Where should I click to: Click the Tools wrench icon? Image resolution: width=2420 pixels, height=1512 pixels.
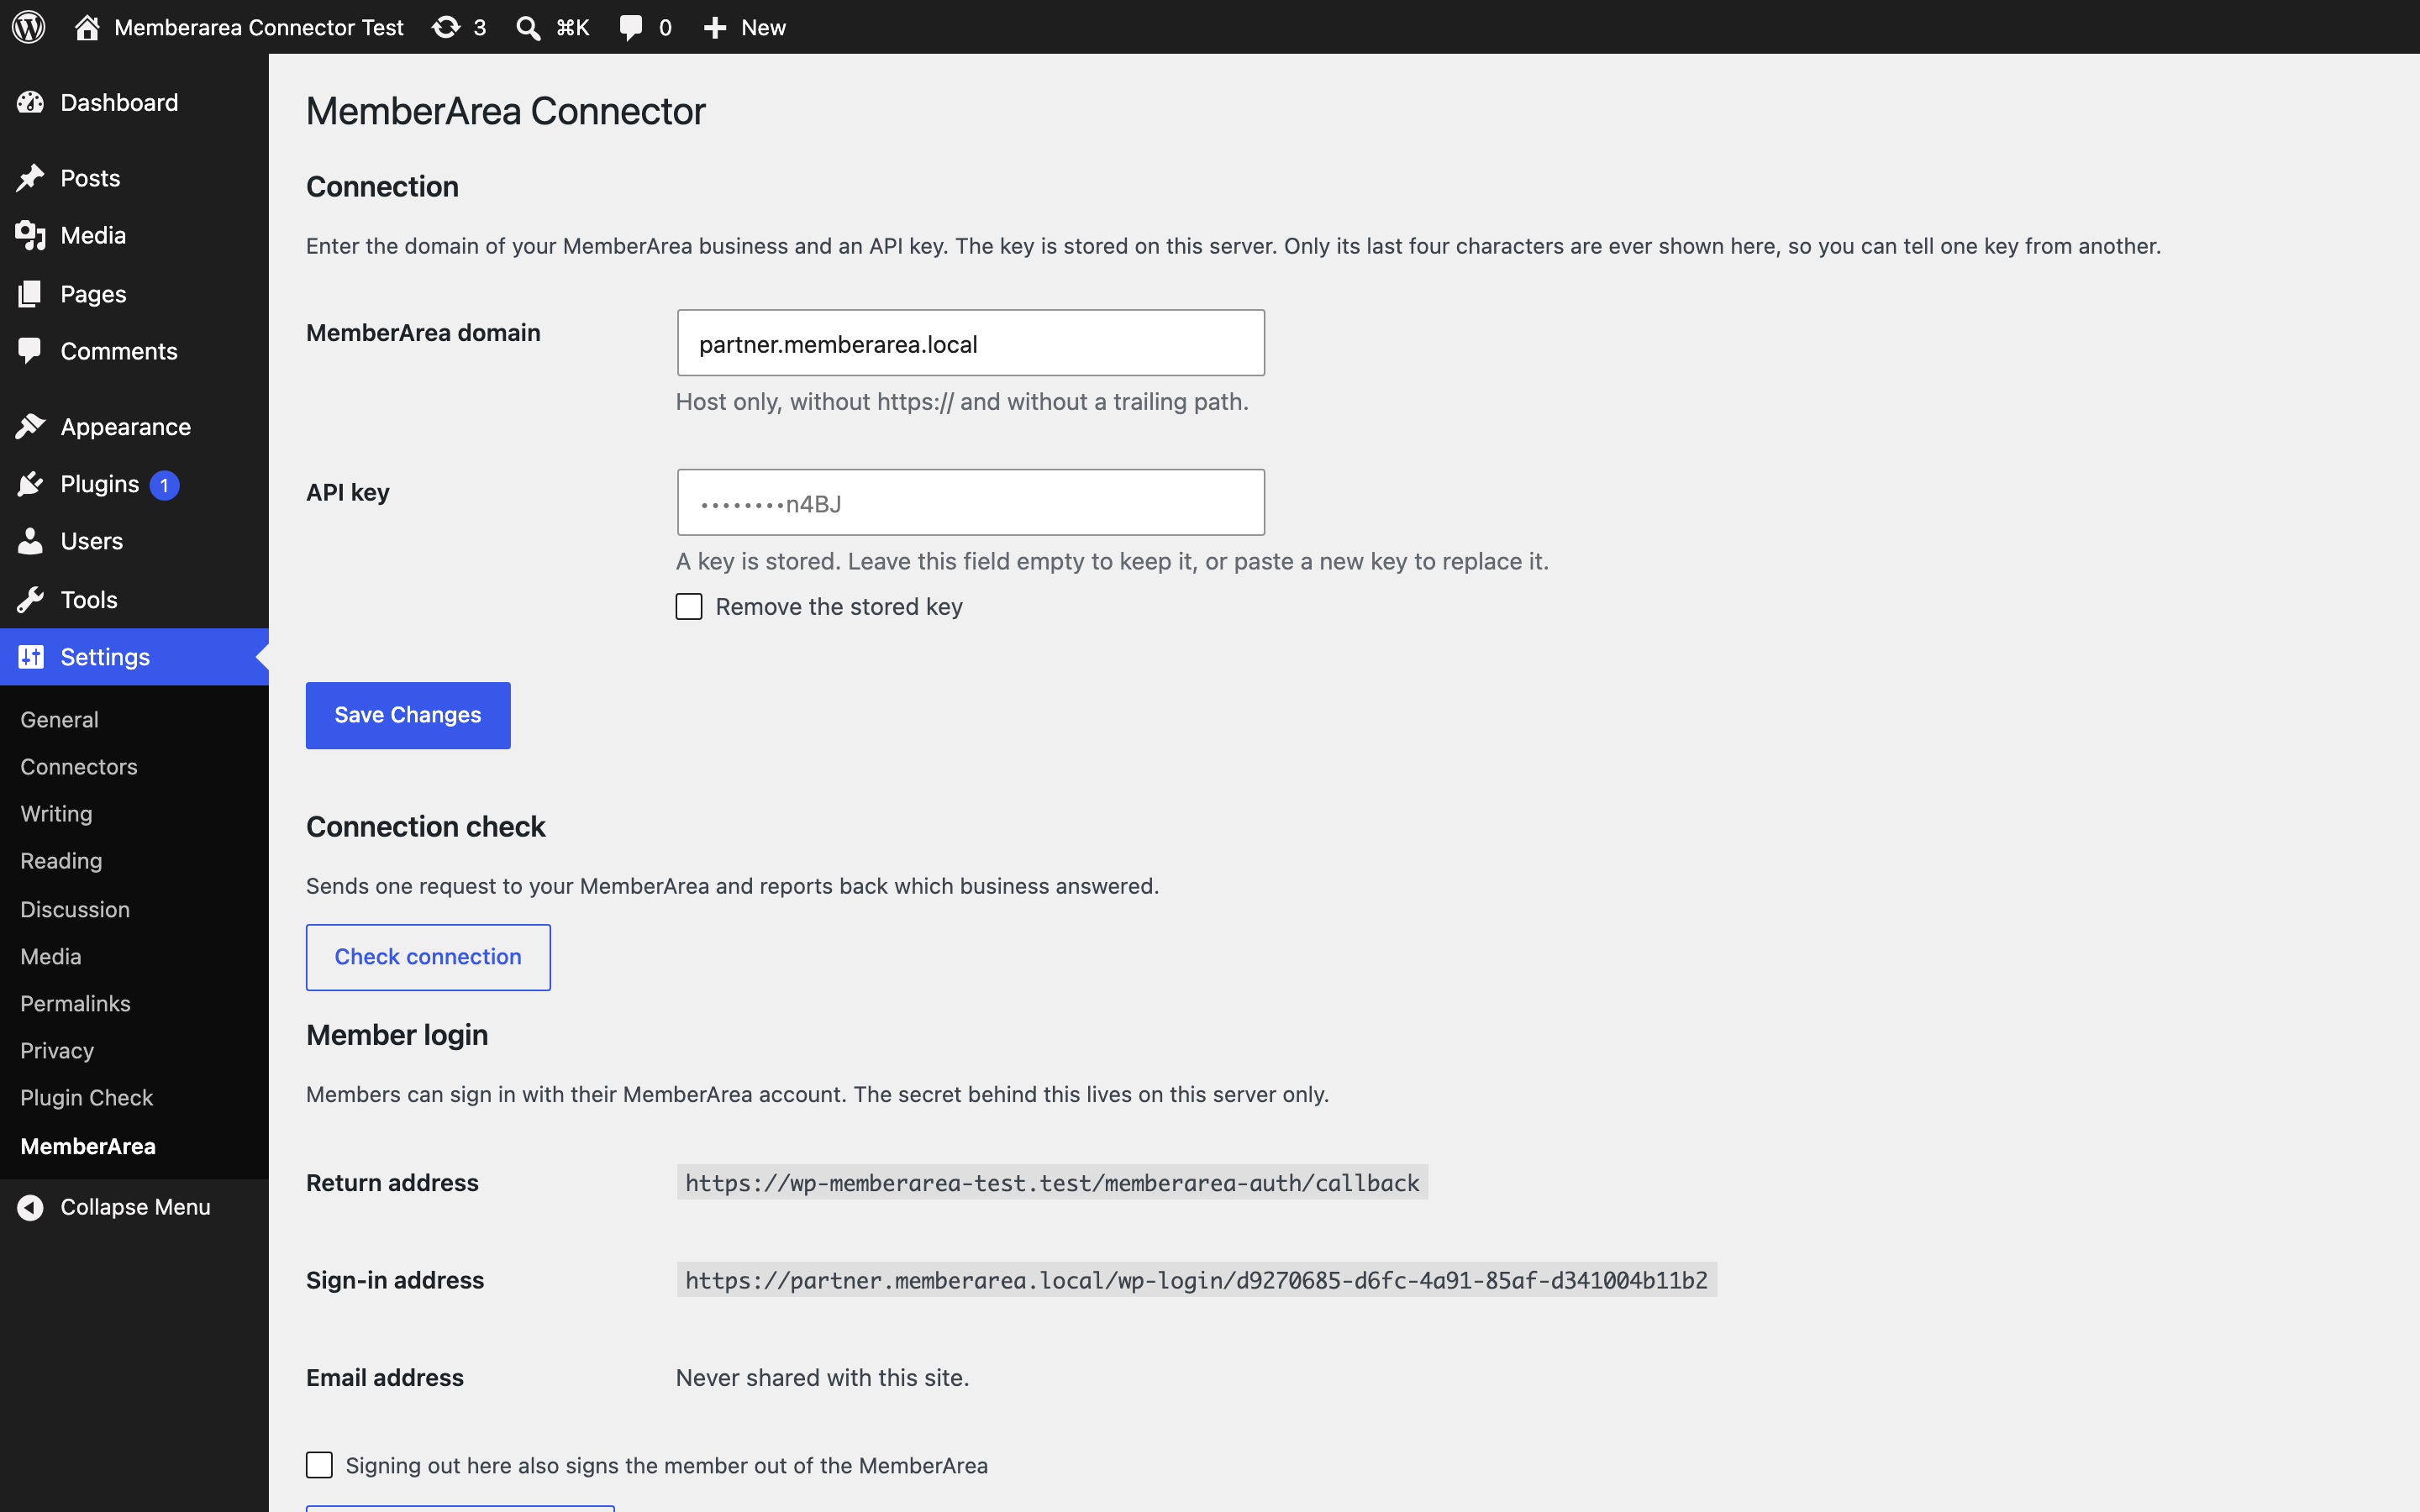30,600
